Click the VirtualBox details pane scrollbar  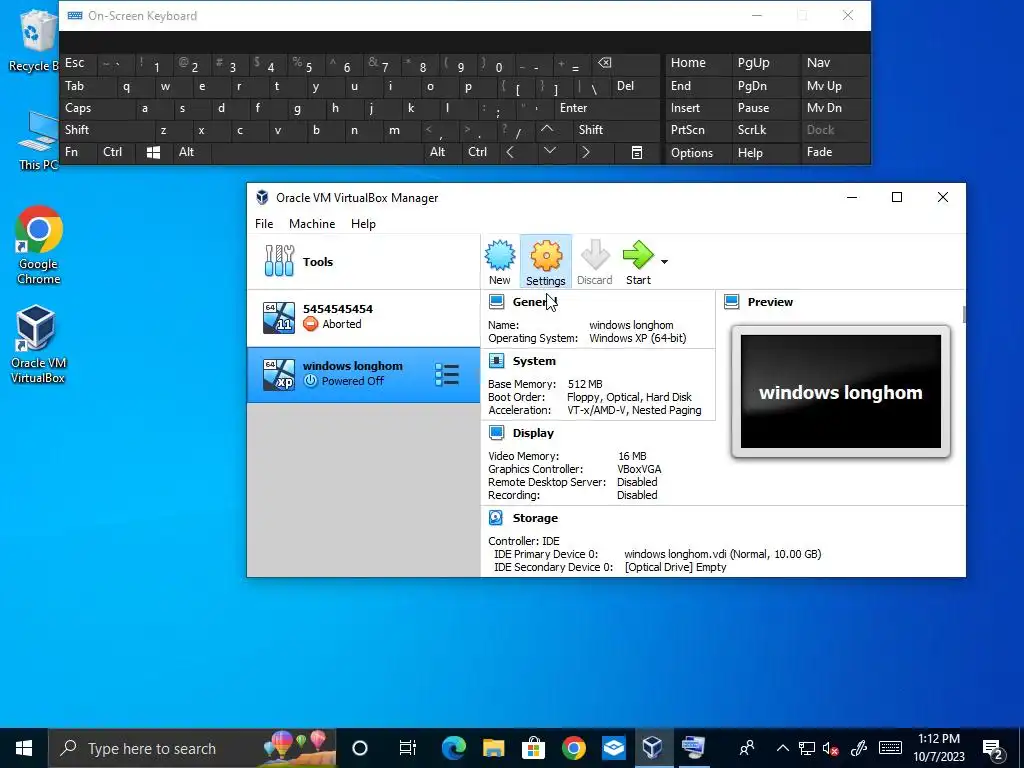point(964,313)
